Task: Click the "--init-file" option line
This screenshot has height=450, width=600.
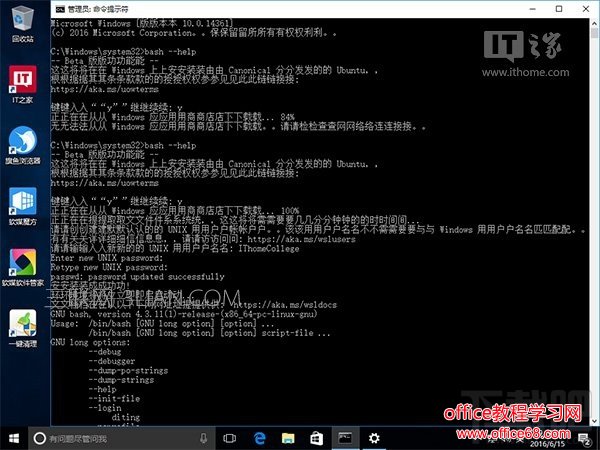Action: [x=114, y=399]
